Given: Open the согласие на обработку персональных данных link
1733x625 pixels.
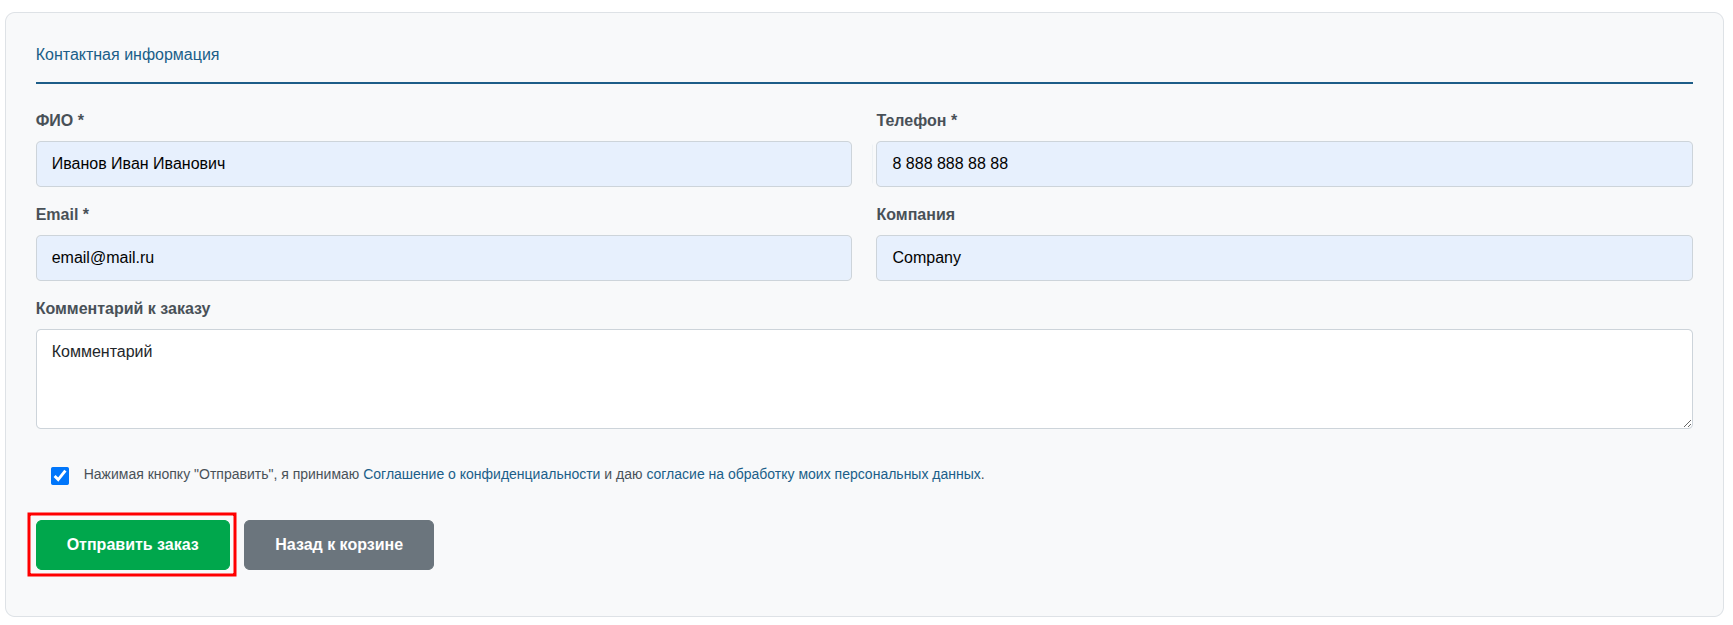Looking at the screenshot, I should tap(814, 474).
